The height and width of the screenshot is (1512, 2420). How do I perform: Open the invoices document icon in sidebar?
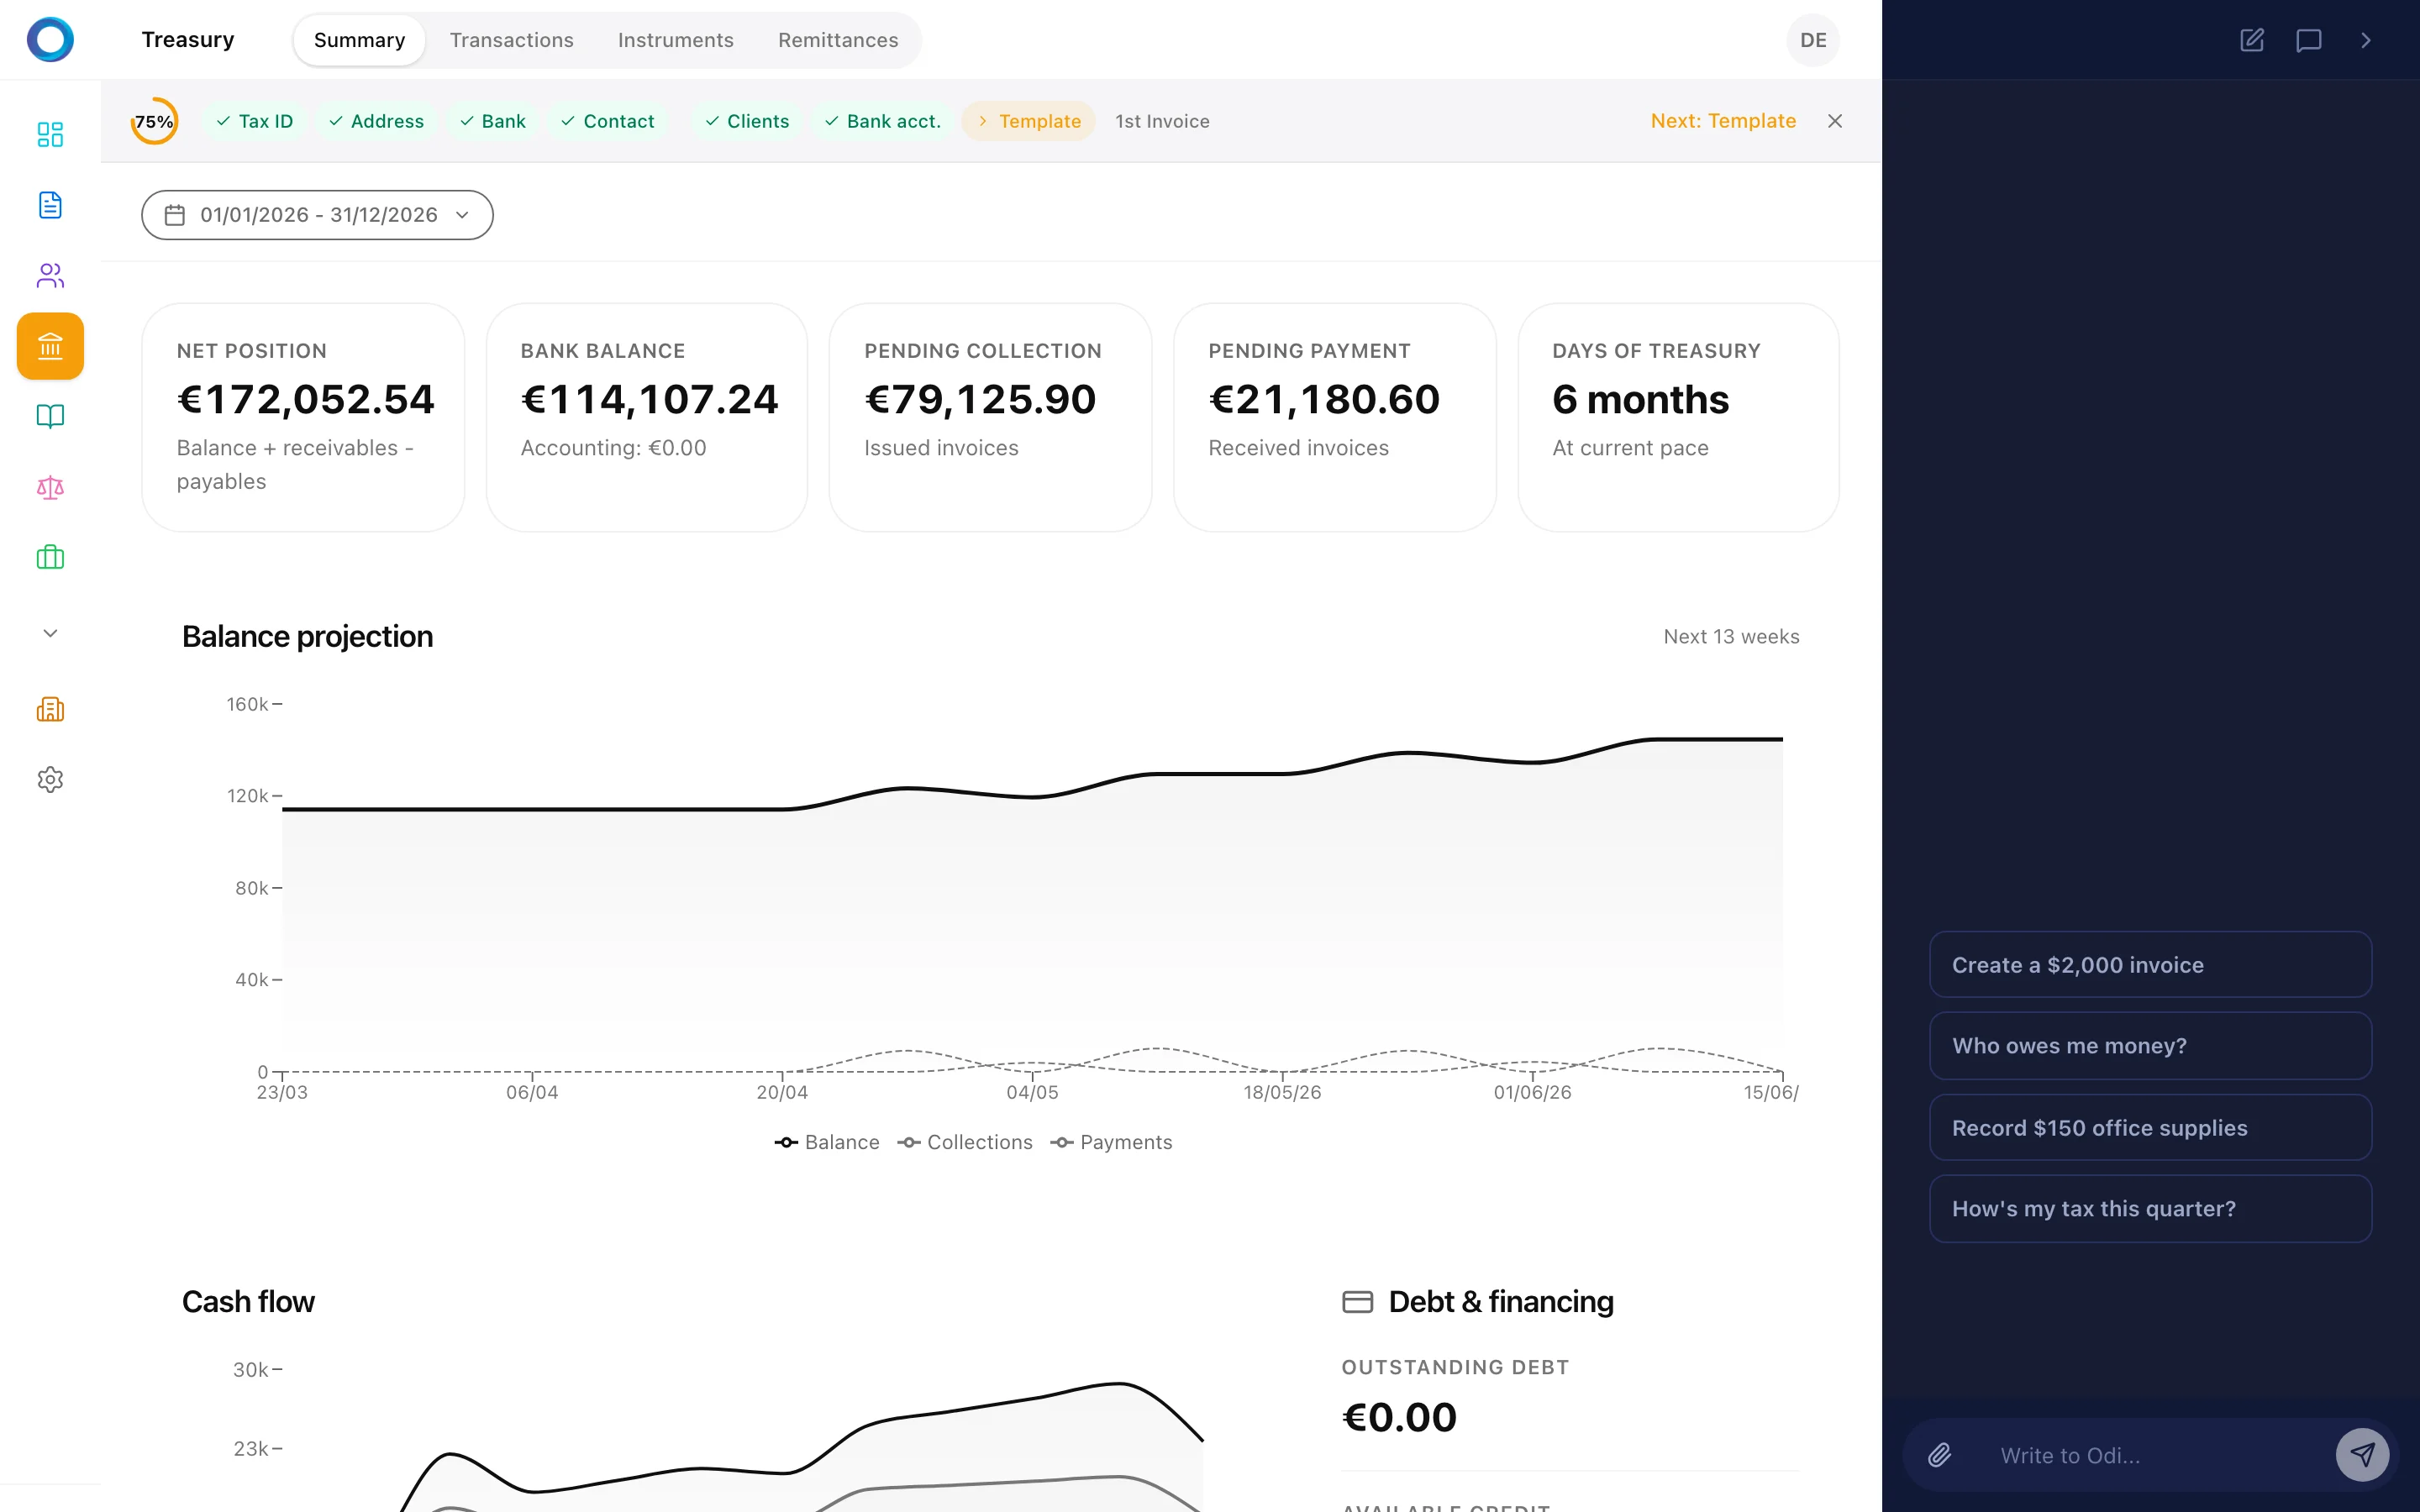click(x=50, y=205)
